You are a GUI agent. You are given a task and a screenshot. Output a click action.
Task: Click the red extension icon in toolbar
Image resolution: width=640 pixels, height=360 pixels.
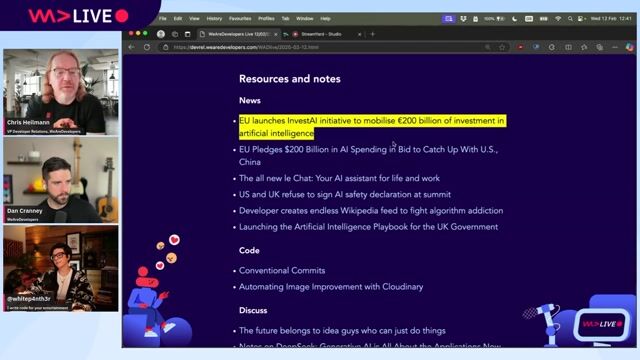coord(520,47)
